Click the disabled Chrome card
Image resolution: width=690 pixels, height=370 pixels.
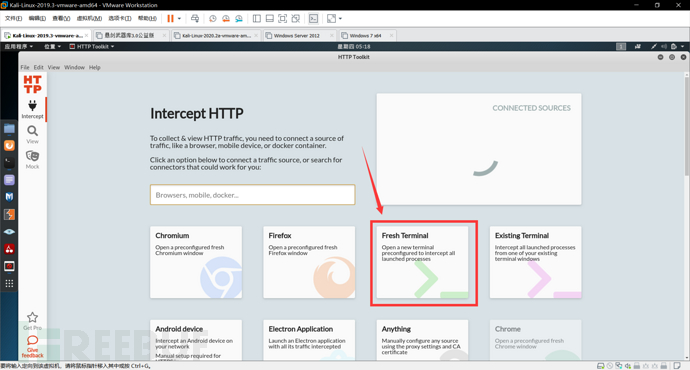coord(536,340)
